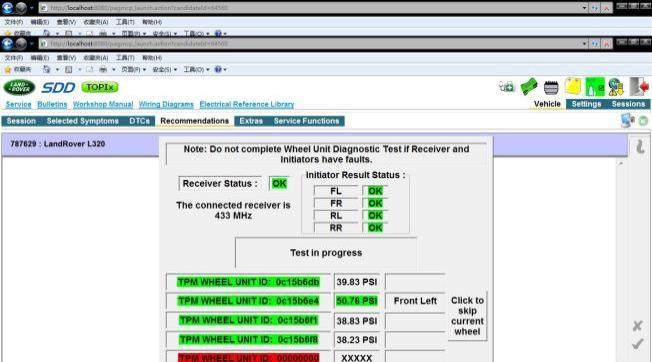652x362 pixels.
Task: Open 安全(S) dropdown in front browser toolbar
Action: (165, 69)
